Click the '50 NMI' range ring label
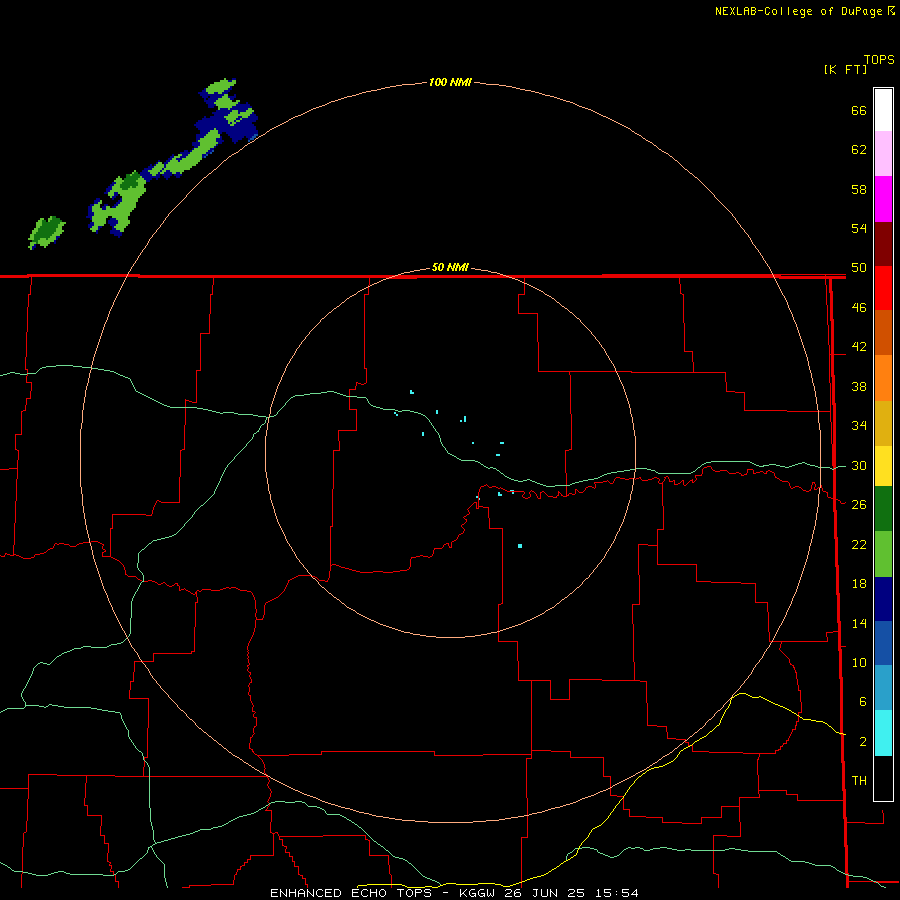Image resolution: width=900 pixels, height=900 pixels. (450, 267)
